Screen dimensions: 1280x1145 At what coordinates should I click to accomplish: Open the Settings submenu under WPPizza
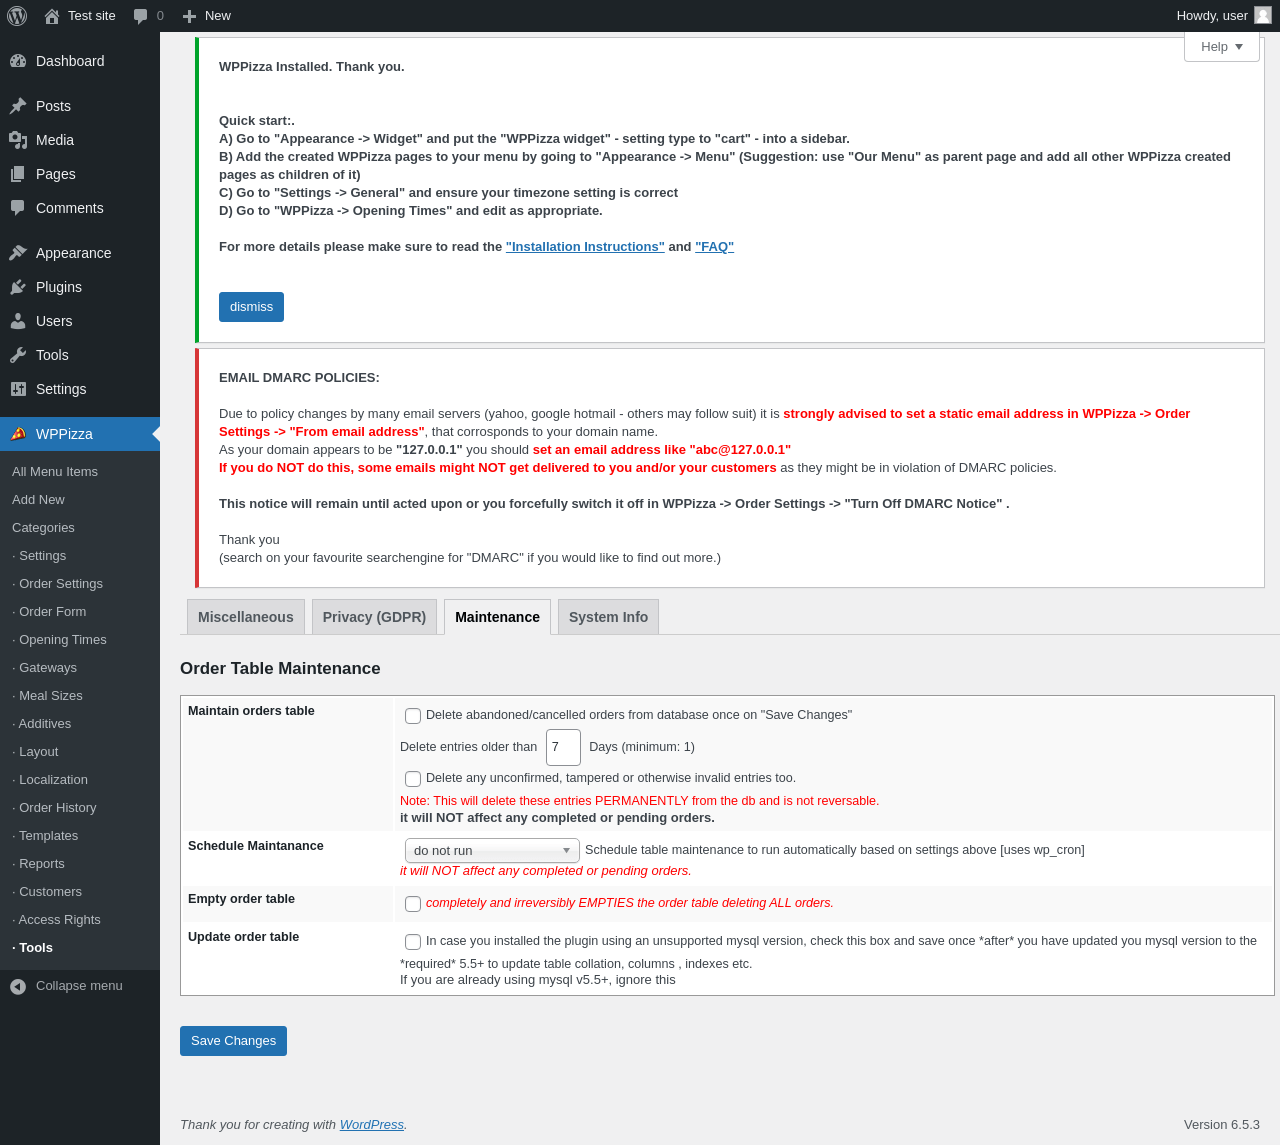(x=39, y=555)
